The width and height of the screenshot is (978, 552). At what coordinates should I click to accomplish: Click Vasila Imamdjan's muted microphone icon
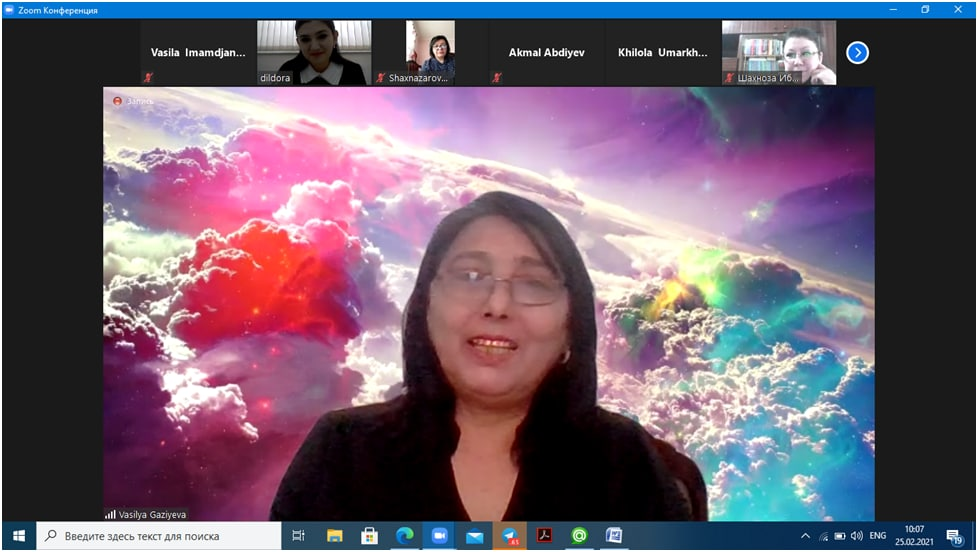pyautogui.click(x=148, y=78)
